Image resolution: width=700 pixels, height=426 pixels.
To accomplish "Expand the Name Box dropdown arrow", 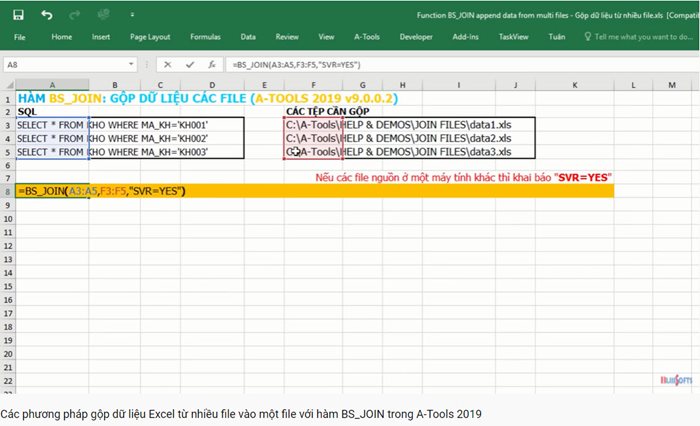I will 131,64.
